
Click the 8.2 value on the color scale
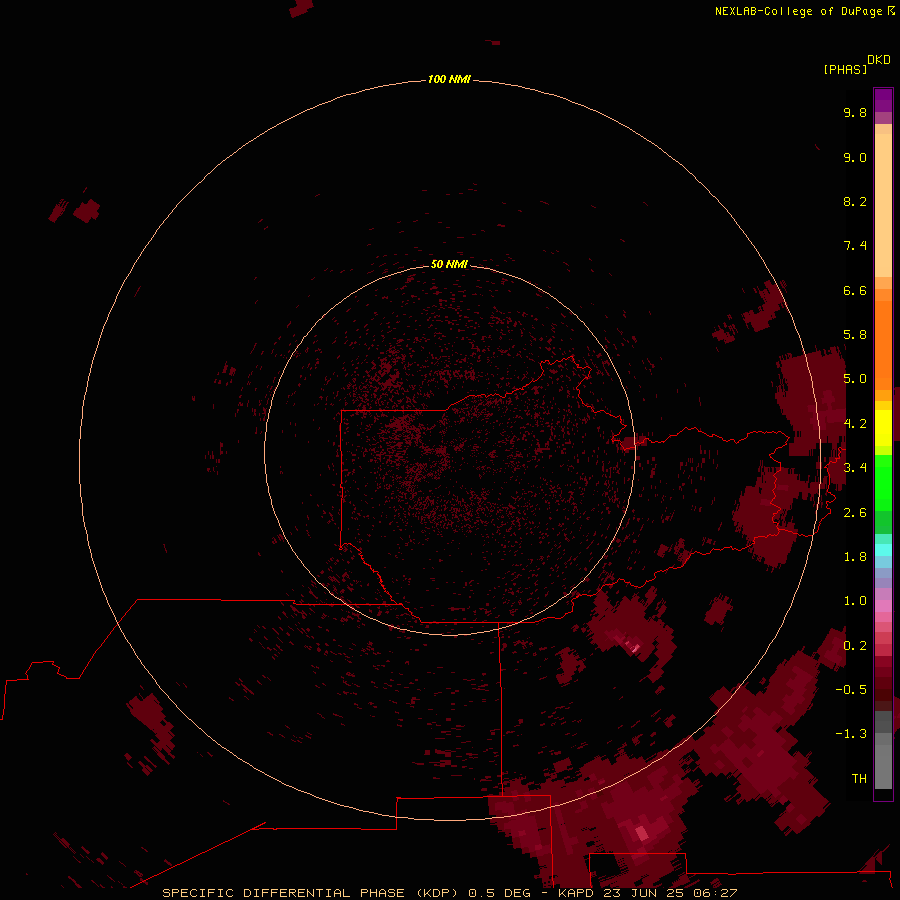pyautogui.click(x=855, y=201)
